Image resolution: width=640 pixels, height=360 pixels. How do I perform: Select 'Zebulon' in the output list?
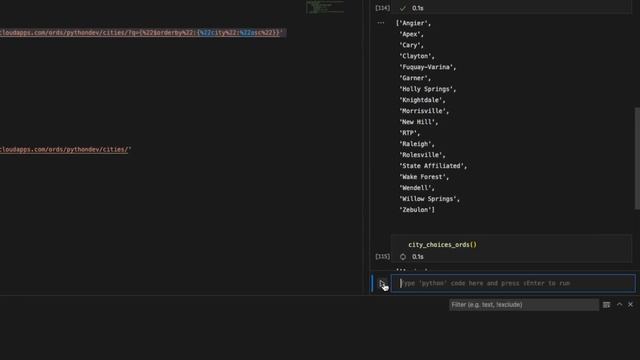pyautogui.click(x=415, y=210)
